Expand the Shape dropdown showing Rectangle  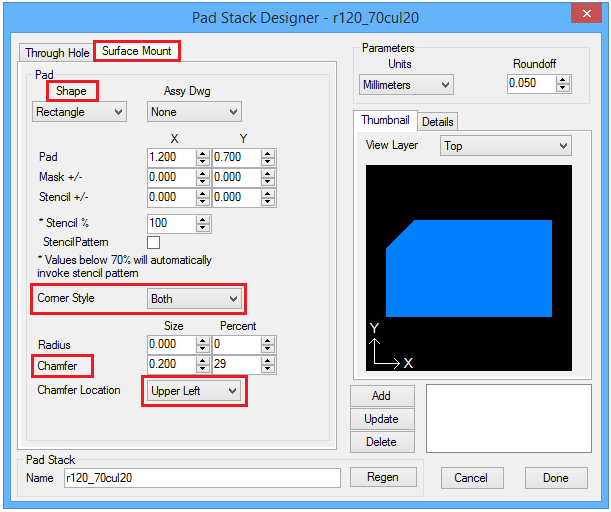coord(79,112)
